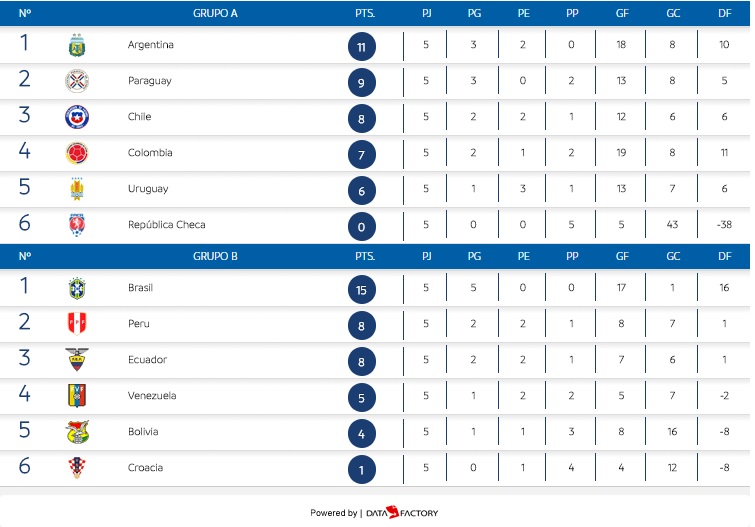Click the PTS. column header in Grupo A
The image size is (755, 527).
coord(365,14)
